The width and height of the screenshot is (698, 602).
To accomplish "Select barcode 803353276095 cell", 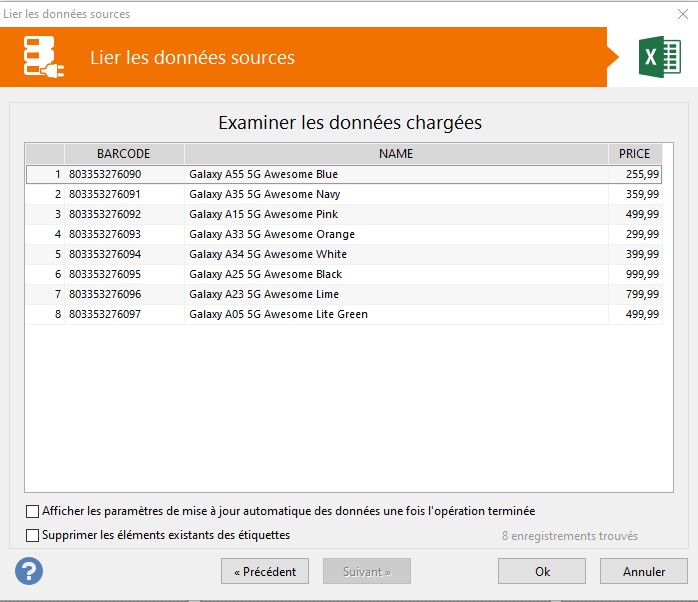I will coord(124,274).
